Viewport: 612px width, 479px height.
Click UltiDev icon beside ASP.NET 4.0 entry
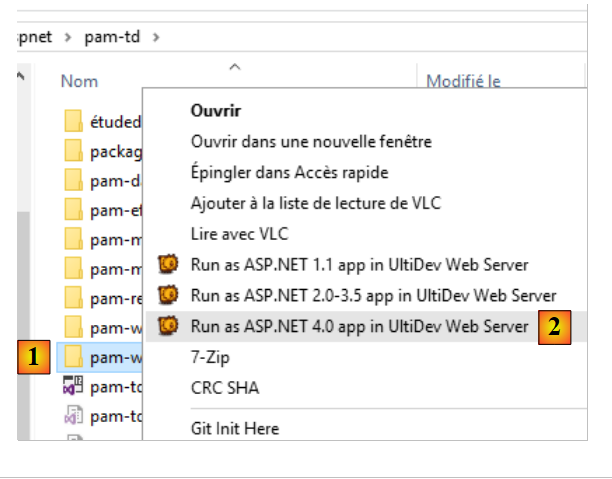tap(169, 325)
